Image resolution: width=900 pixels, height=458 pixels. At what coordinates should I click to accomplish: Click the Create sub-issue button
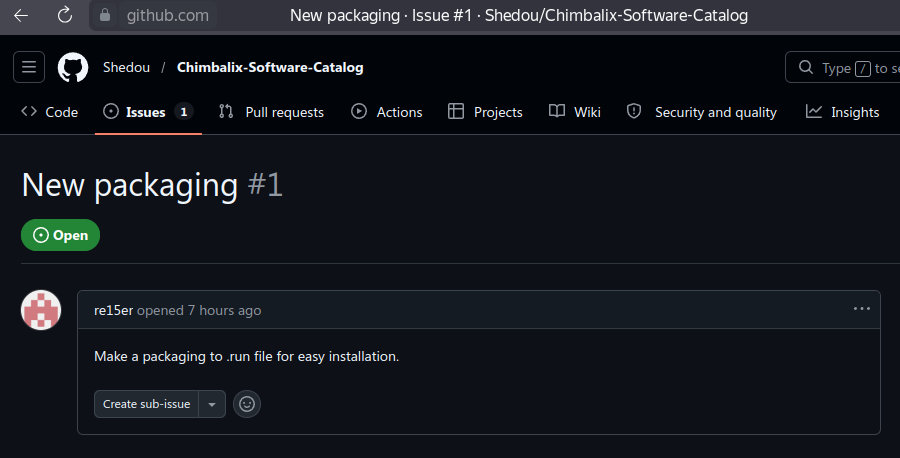(x=146, y=404)
